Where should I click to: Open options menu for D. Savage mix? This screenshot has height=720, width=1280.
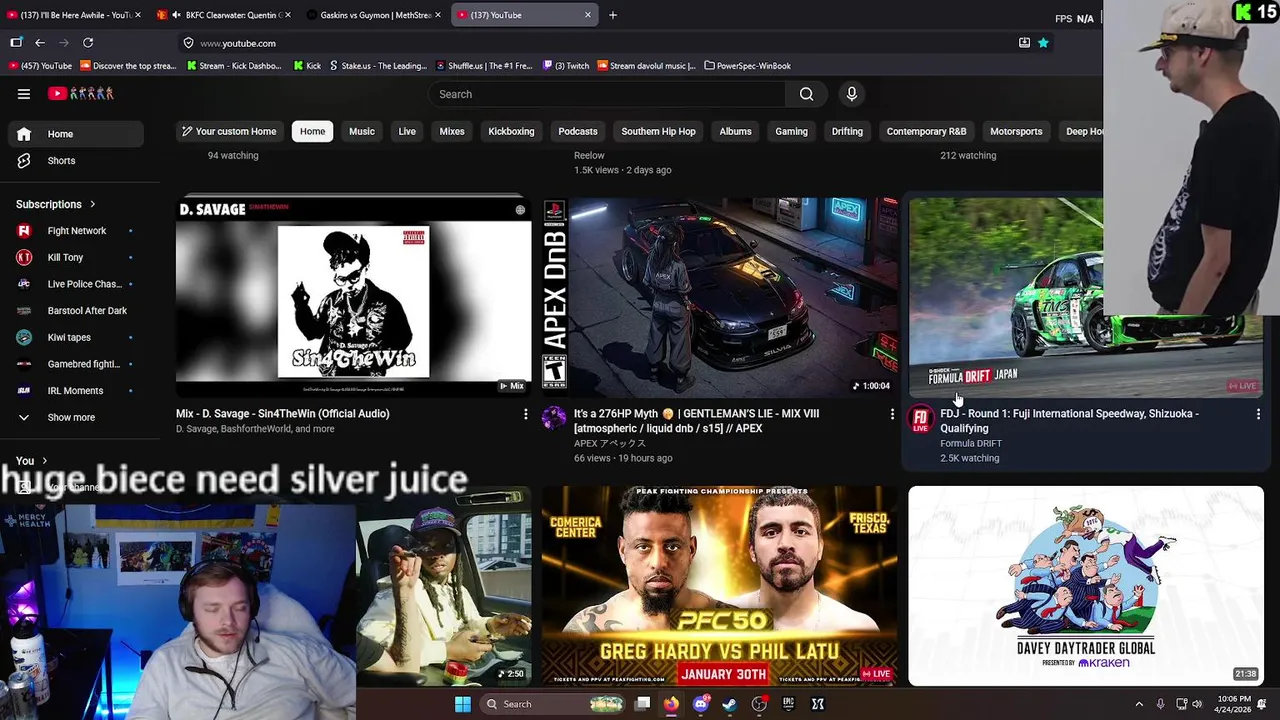525,414
